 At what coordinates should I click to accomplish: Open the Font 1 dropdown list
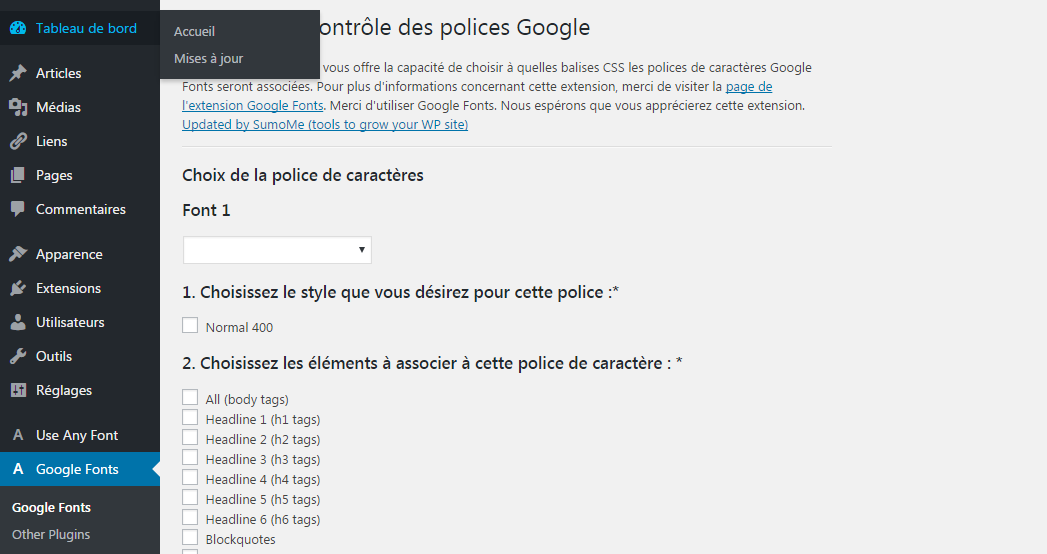point(277,250)
